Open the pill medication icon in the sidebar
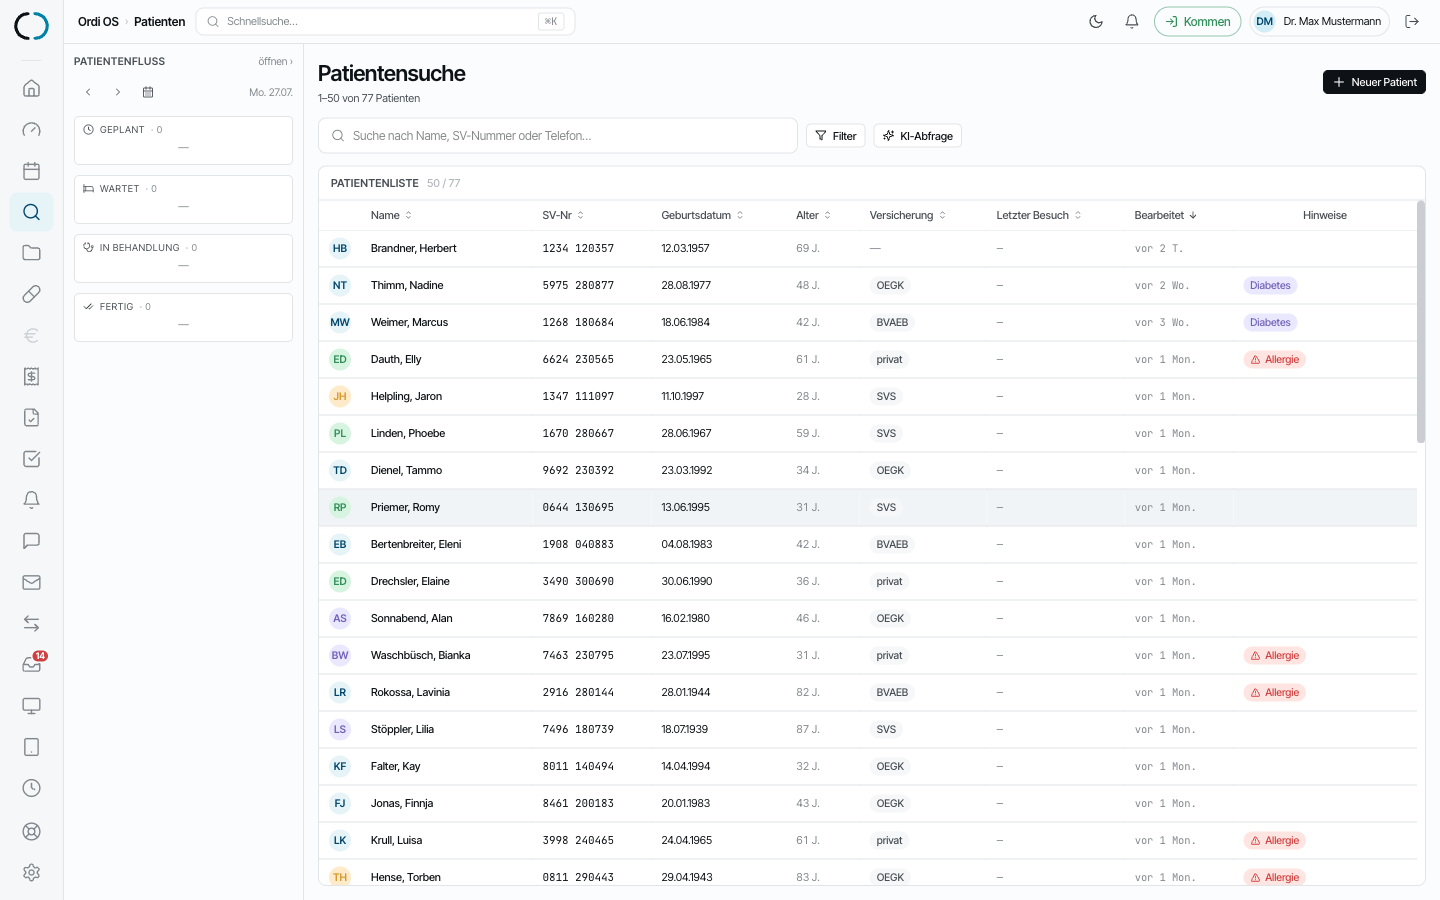This screenshot has height=900, width=1440. [32, 294]
